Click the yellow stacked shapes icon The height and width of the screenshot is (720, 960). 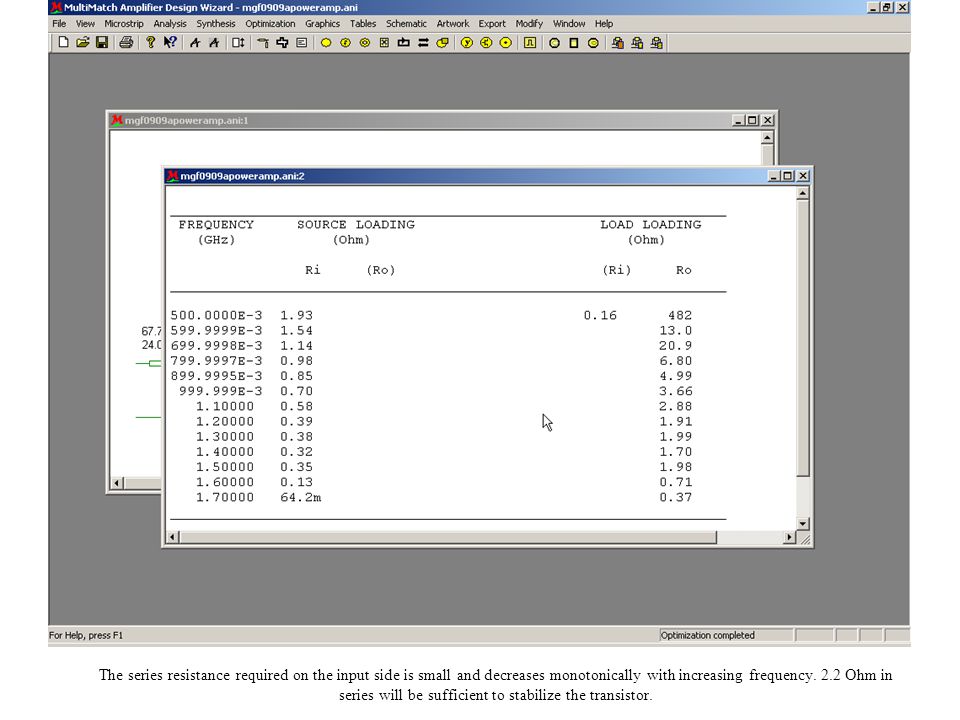click(x=443, y=43)
